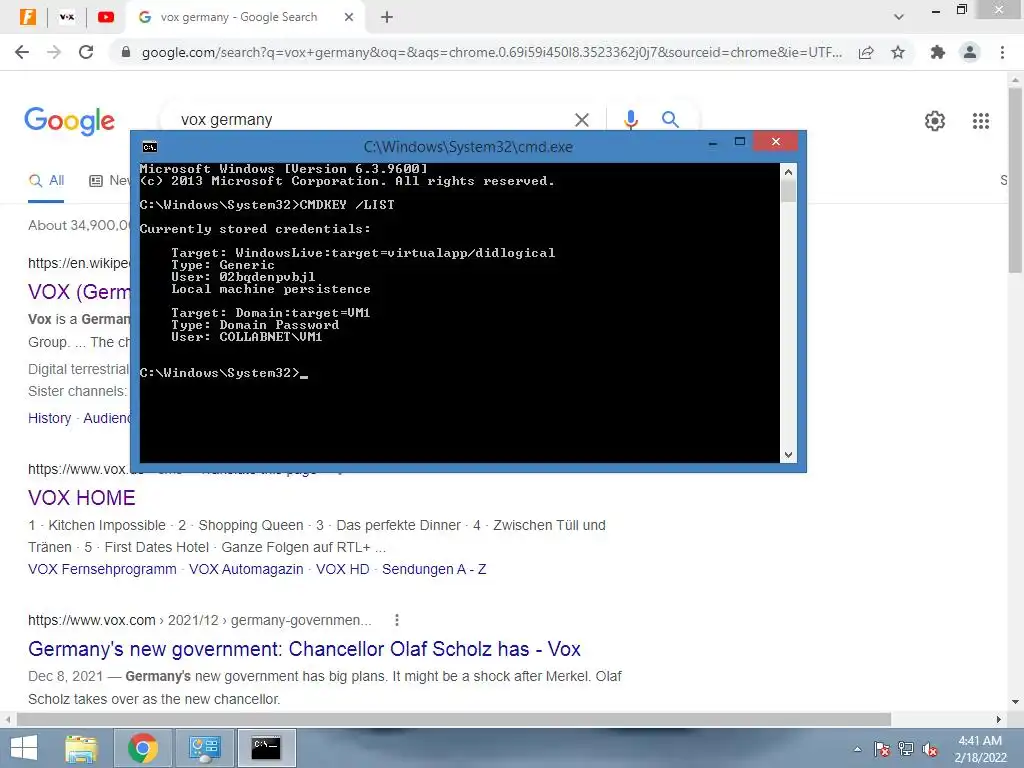Open the pinned F tab in Chrome
This screenshot has height=768, width=1024.
pos(27,17)
